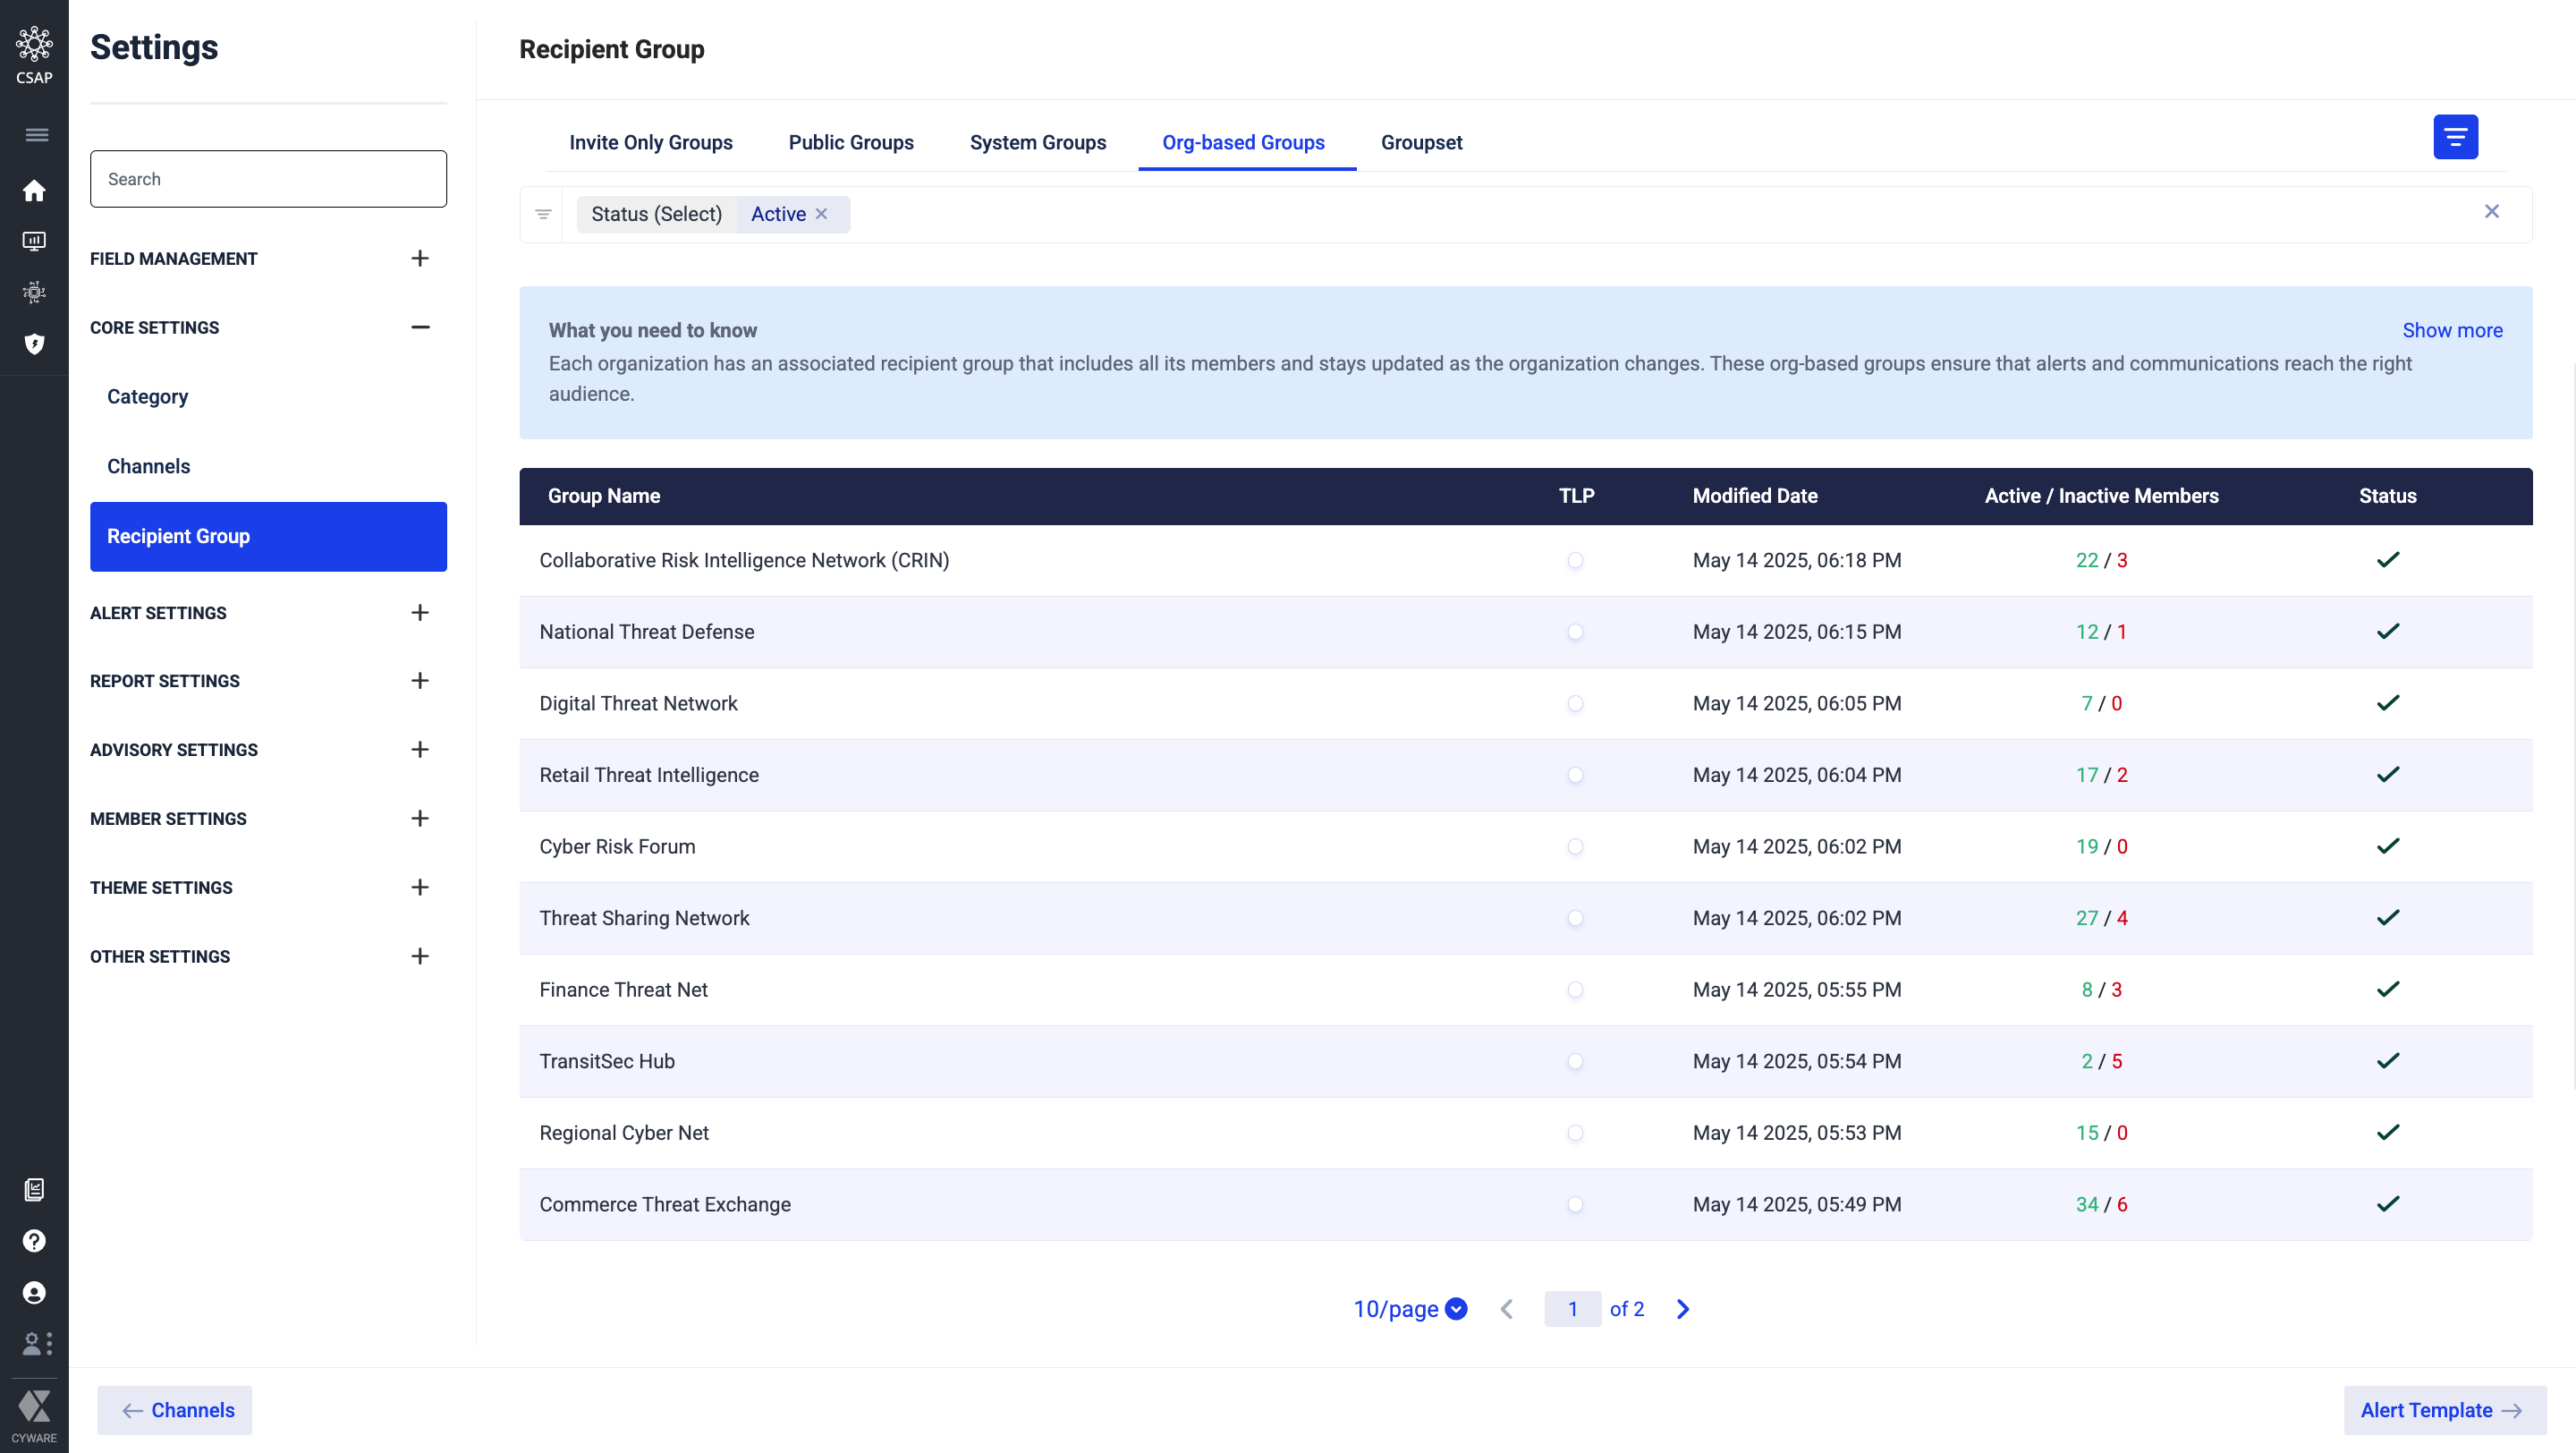Open the blue filter button at top right
The height and width of the screenshot is (1453, 2576).
(2455, 137)
